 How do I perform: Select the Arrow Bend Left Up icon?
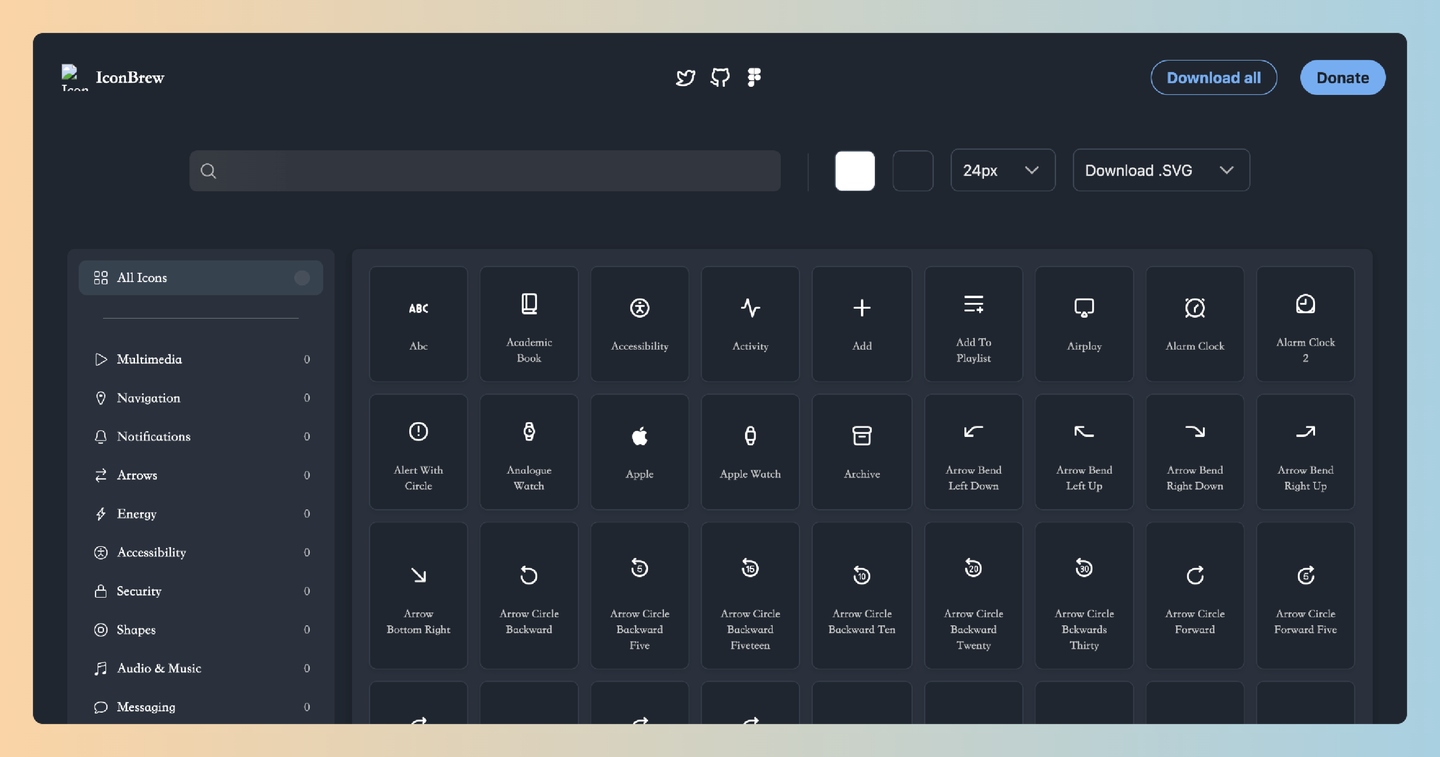(x=1084, y=452)
